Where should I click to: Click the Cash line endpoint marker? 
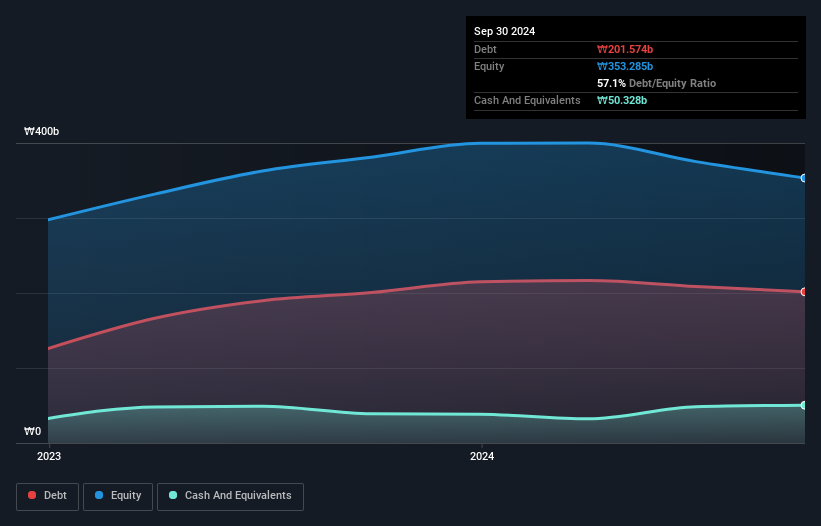(x=804, y=405)
